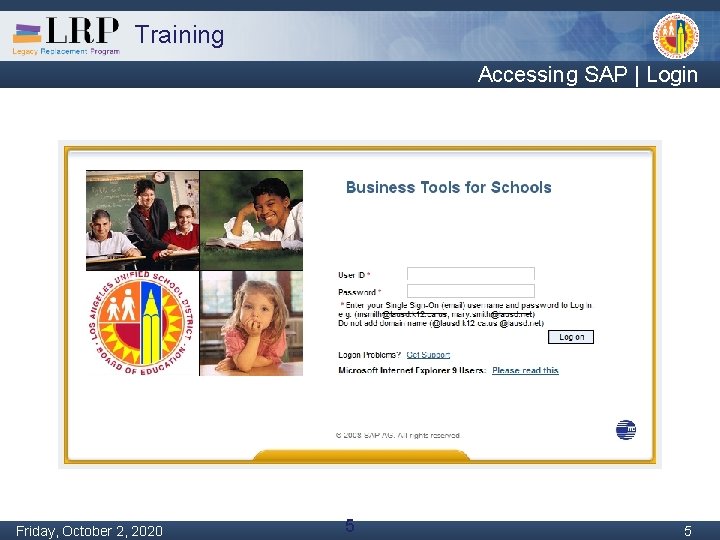
Task: Click the LRP stacked books logo icon
Action: (x=27, y=34)
